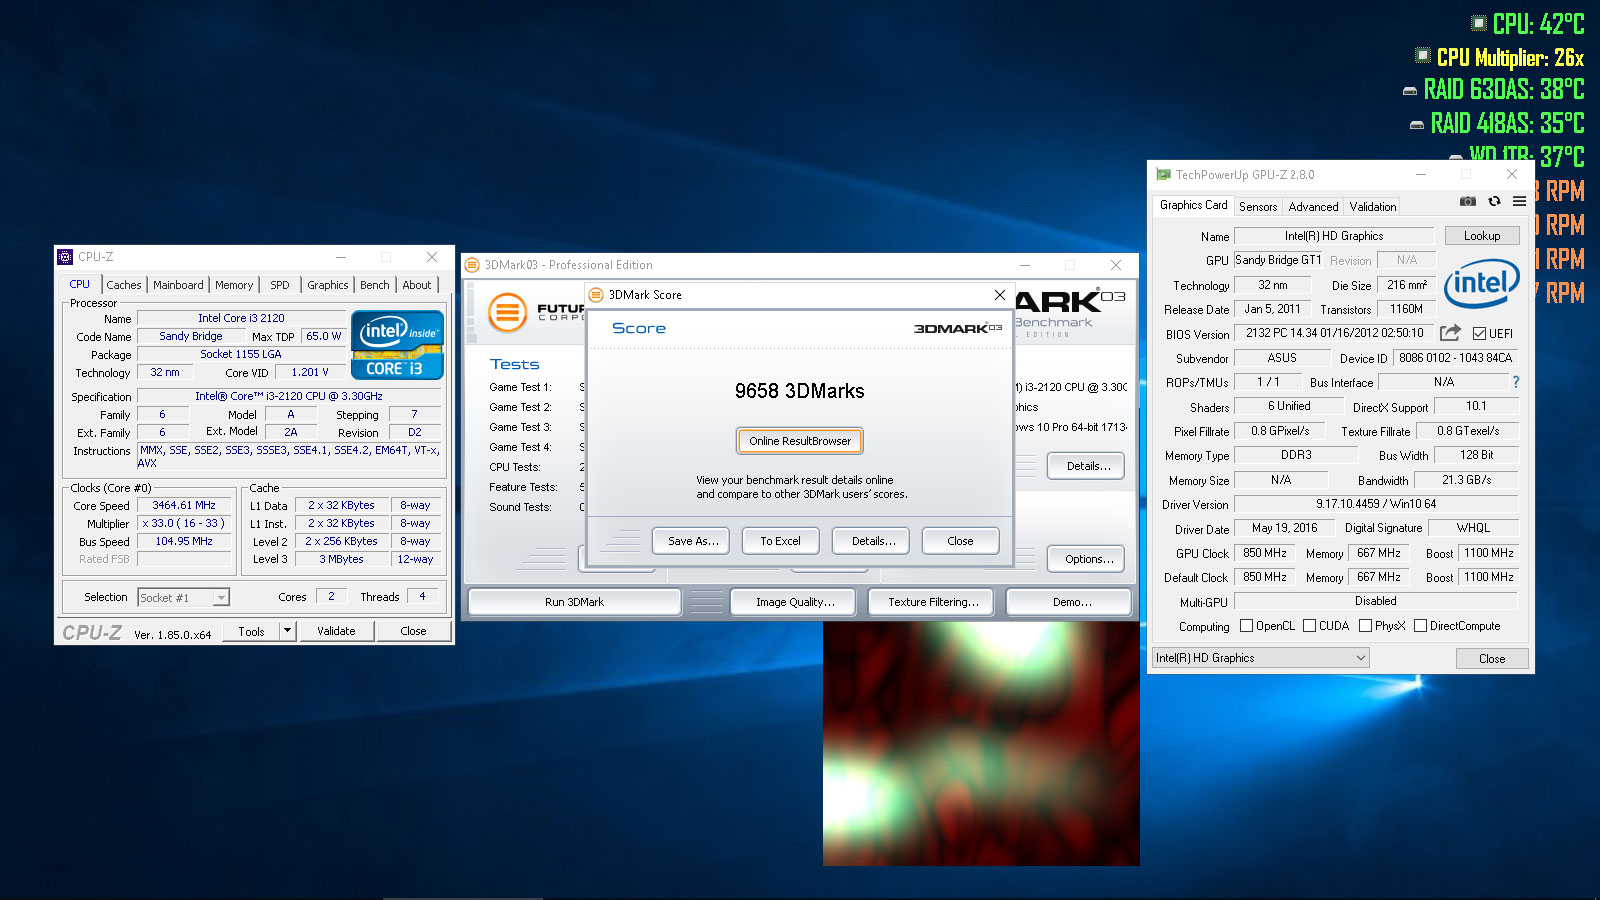Toggle the DirectCompute checkbox
Image resolution: width=1600 pixels, height=900 pixels.
tap(1420, 626)
